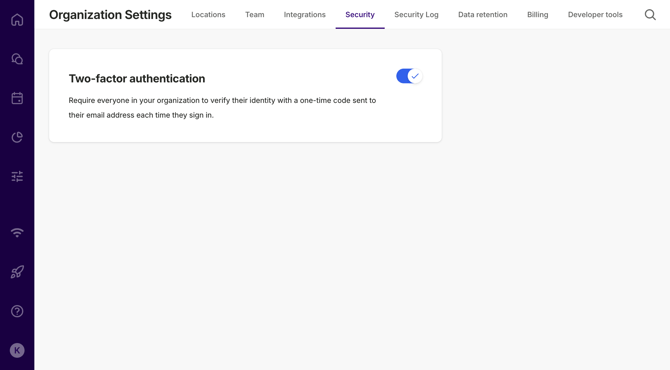The height and width of the screenshot is (370, 670).
Task: Open the K user avatar menu
Action: (17, 350)
